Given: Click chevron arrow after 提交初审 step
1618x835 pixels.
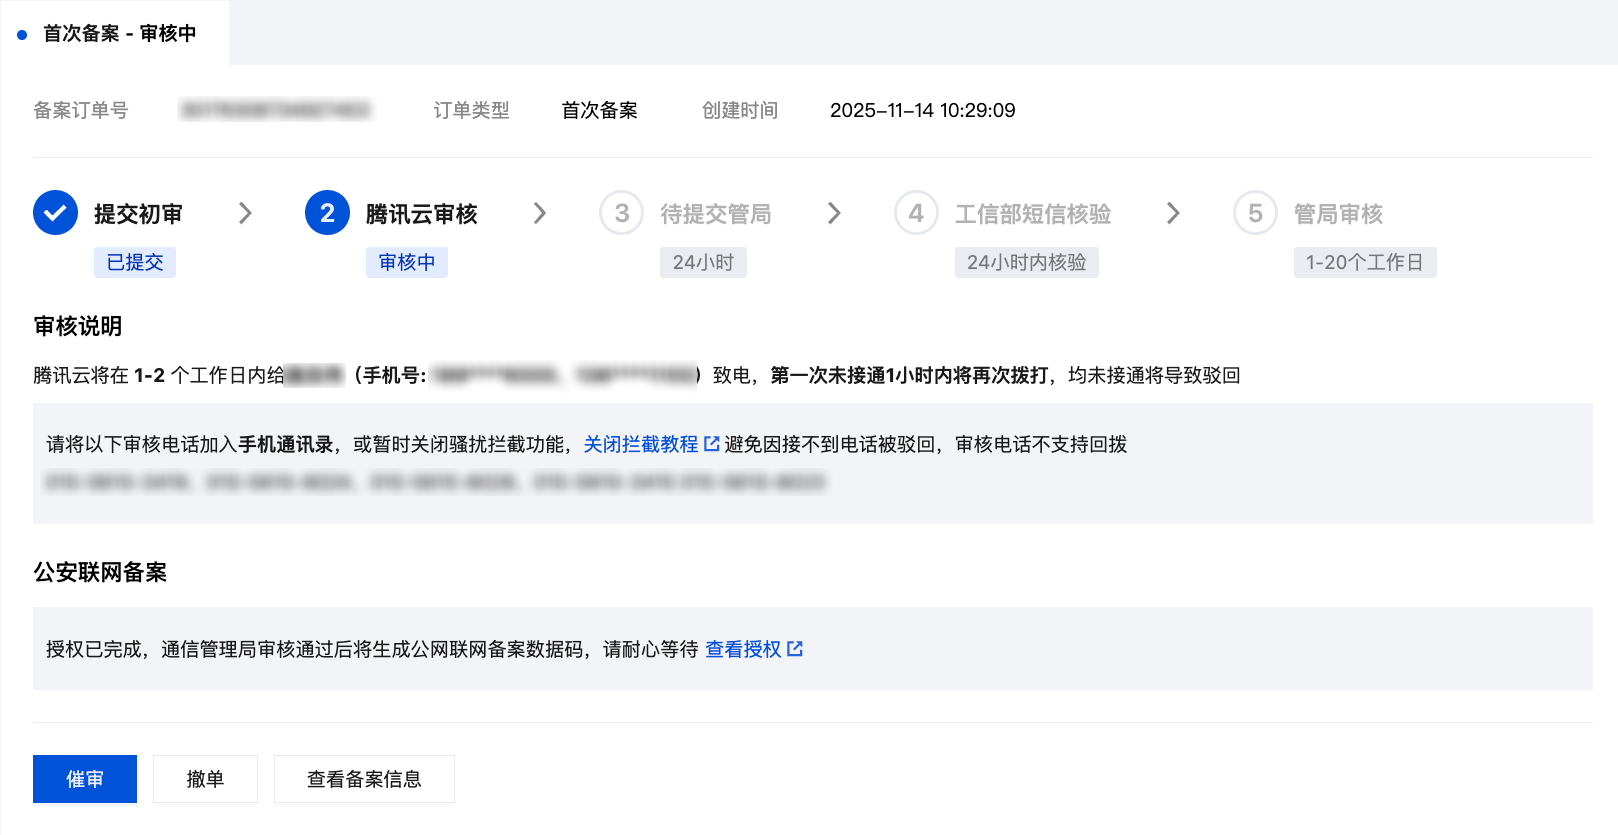Looking at the screenshot, I should tap(245, 213).
